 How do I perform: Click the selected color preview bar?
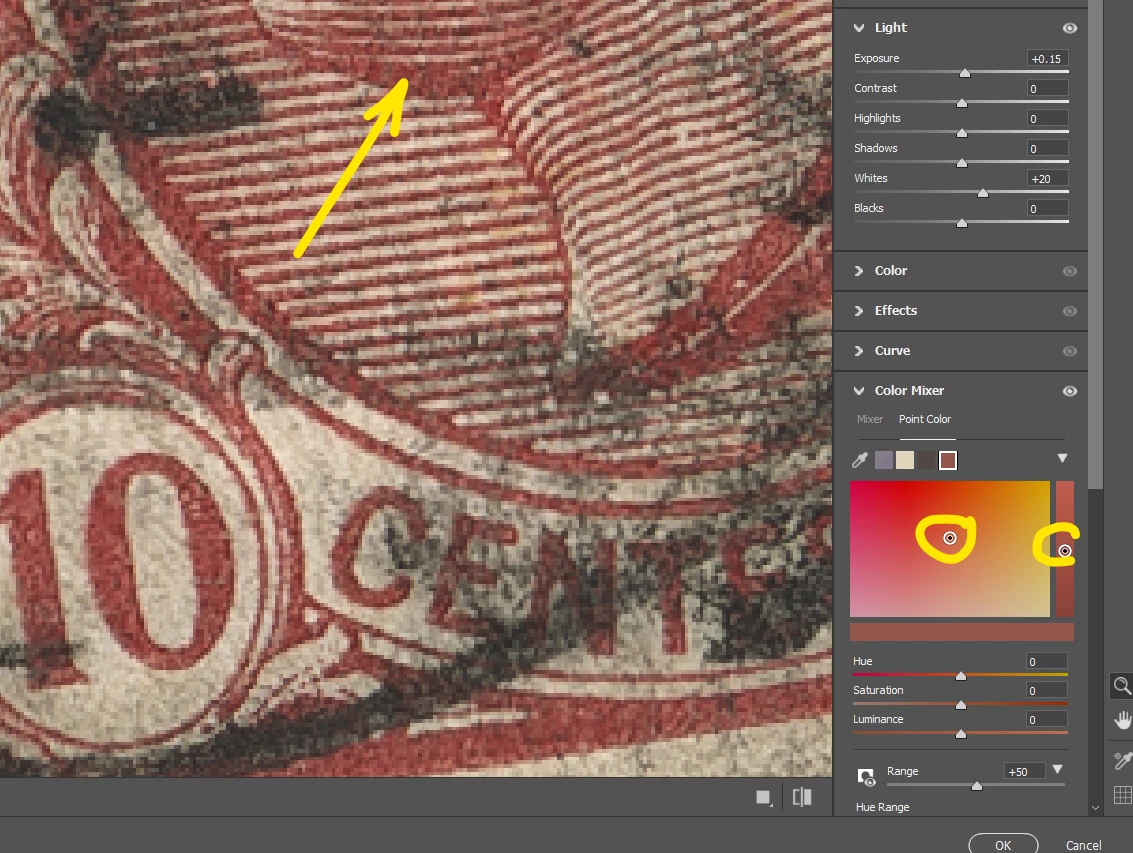[x=962, y=632]
